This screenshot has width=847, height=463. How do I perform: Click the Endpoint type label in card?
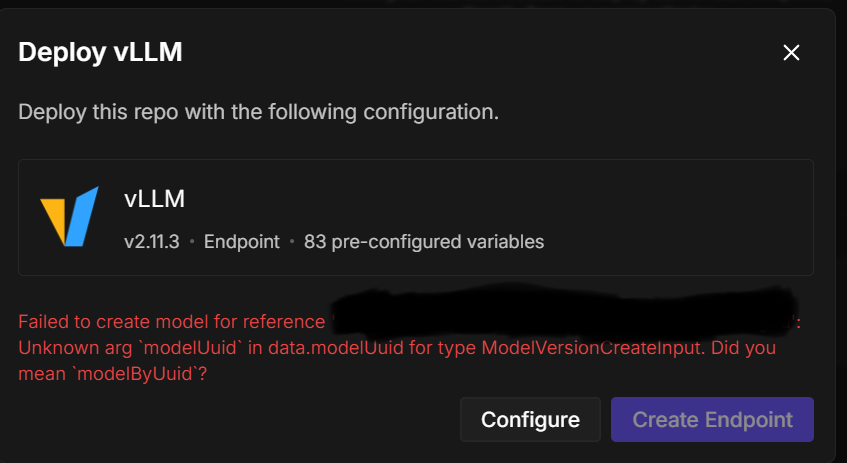pos(242,241)
